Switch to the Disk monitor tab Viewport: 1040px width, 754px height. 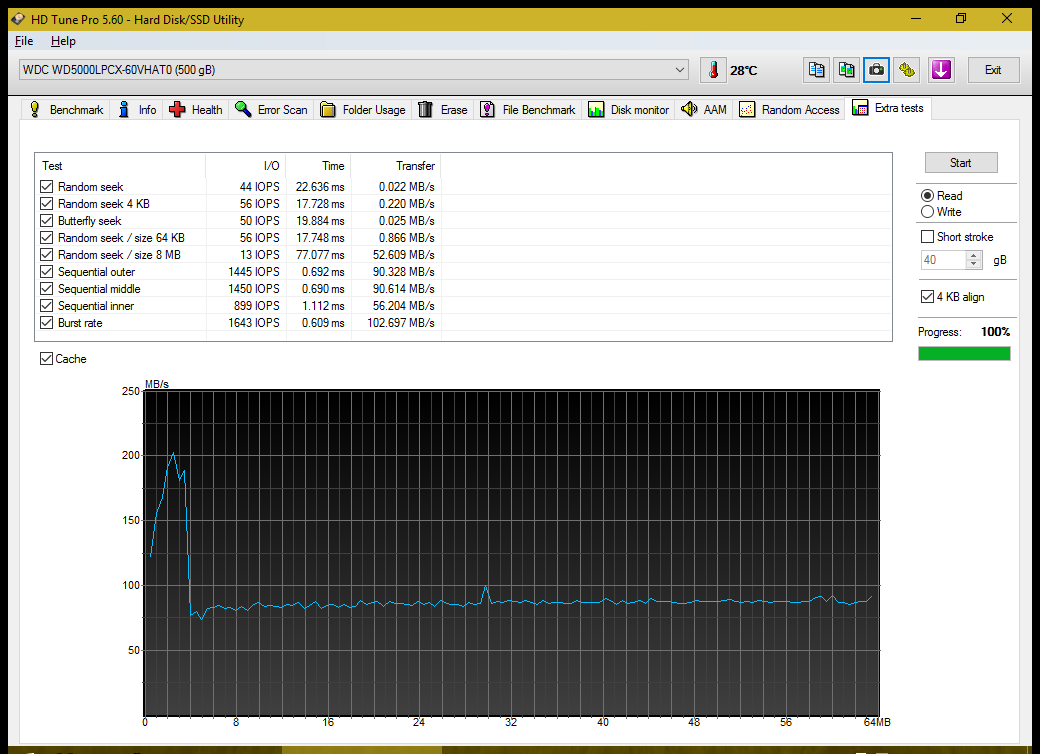tap(629, 109)
